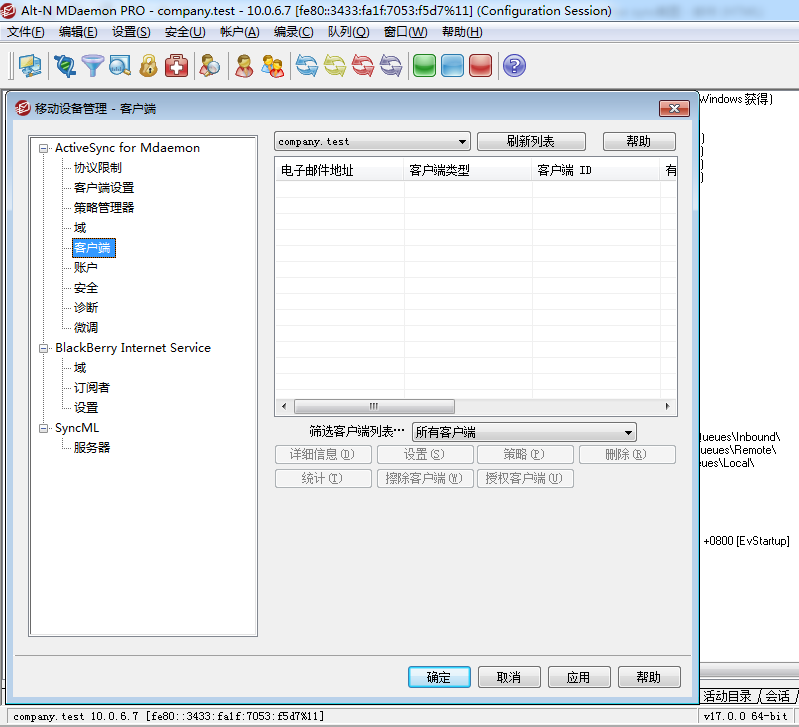
Task: Click the two-users group toolbar icon
Action: (272, 66)
